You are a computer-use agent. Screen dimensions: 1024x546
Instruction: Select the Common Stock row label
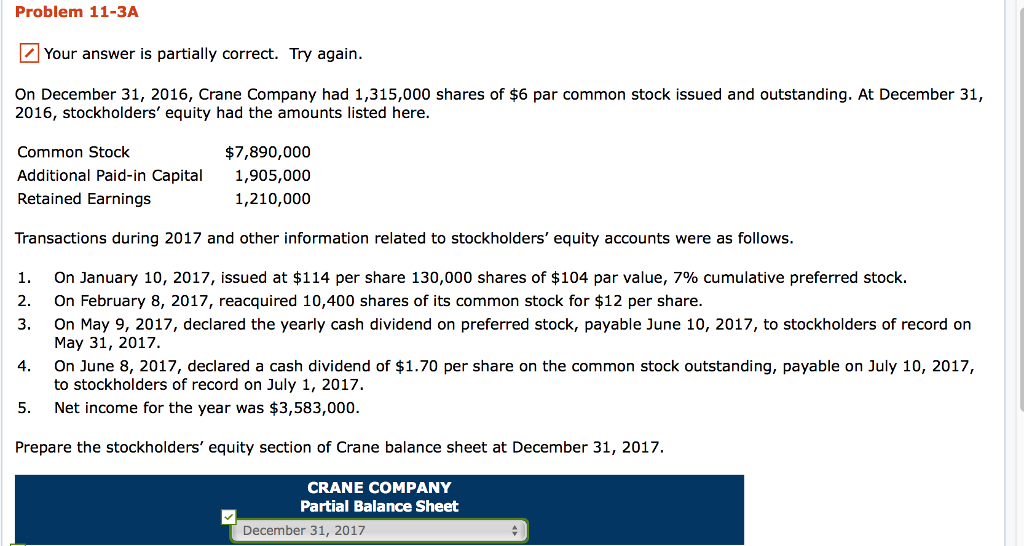tap(74, 152)
